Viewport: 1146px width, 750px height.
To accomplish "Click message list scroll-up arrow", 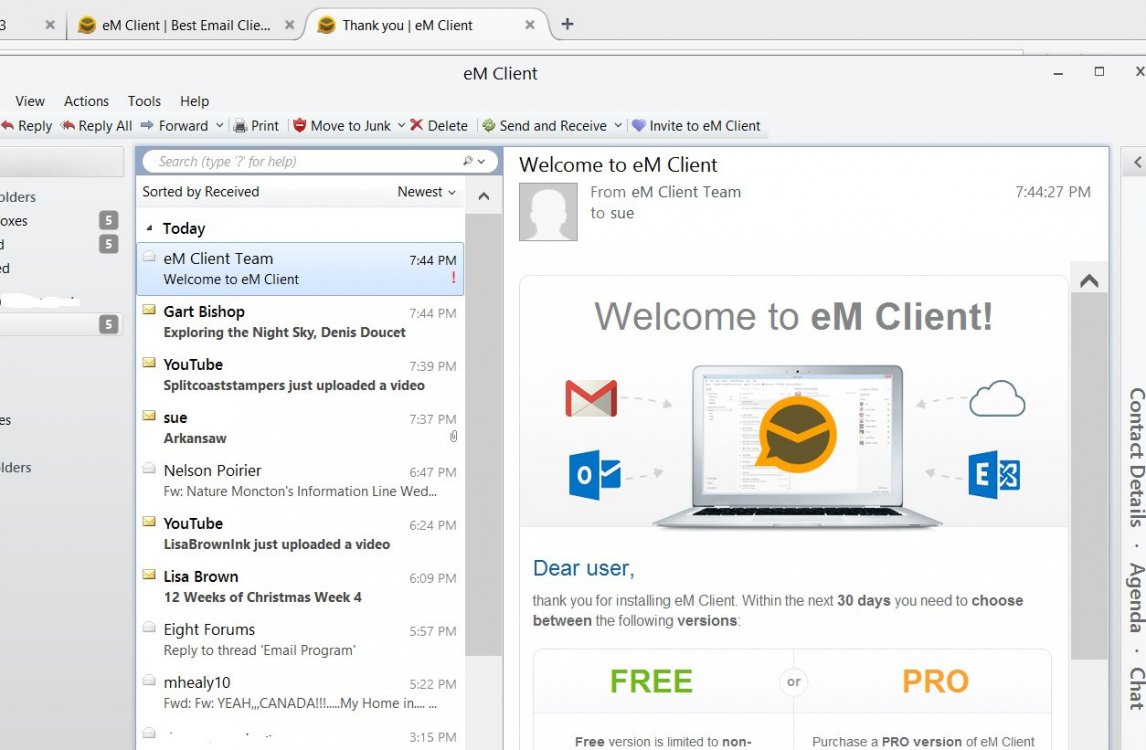I will click(484, 196).
